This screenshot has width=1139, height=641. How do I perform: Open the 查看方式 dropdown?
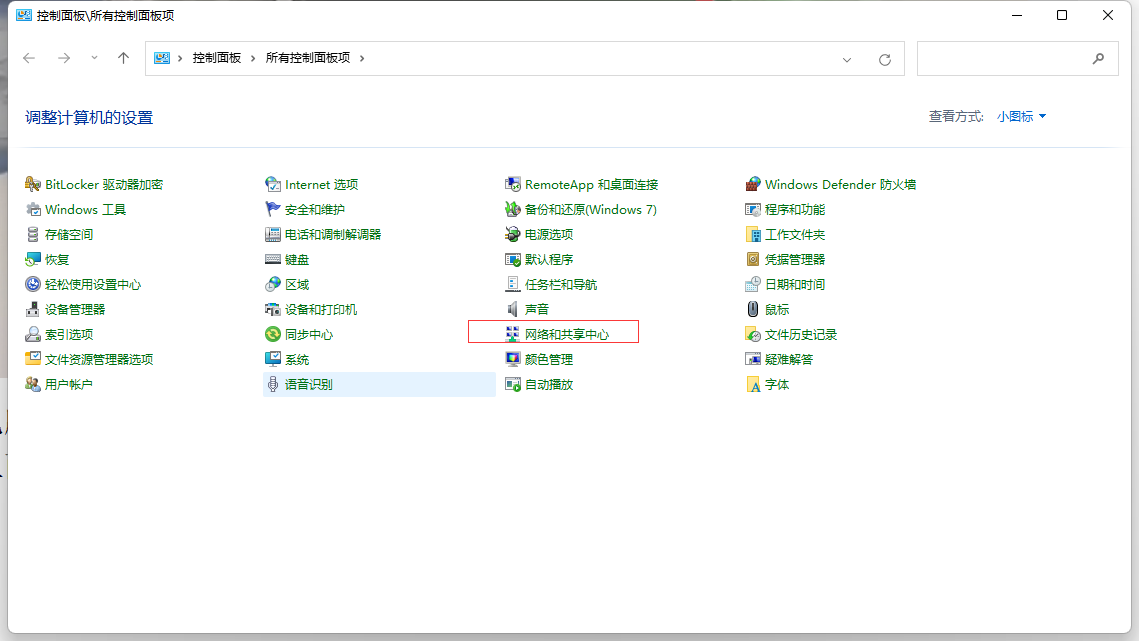tap(1022, 116)
